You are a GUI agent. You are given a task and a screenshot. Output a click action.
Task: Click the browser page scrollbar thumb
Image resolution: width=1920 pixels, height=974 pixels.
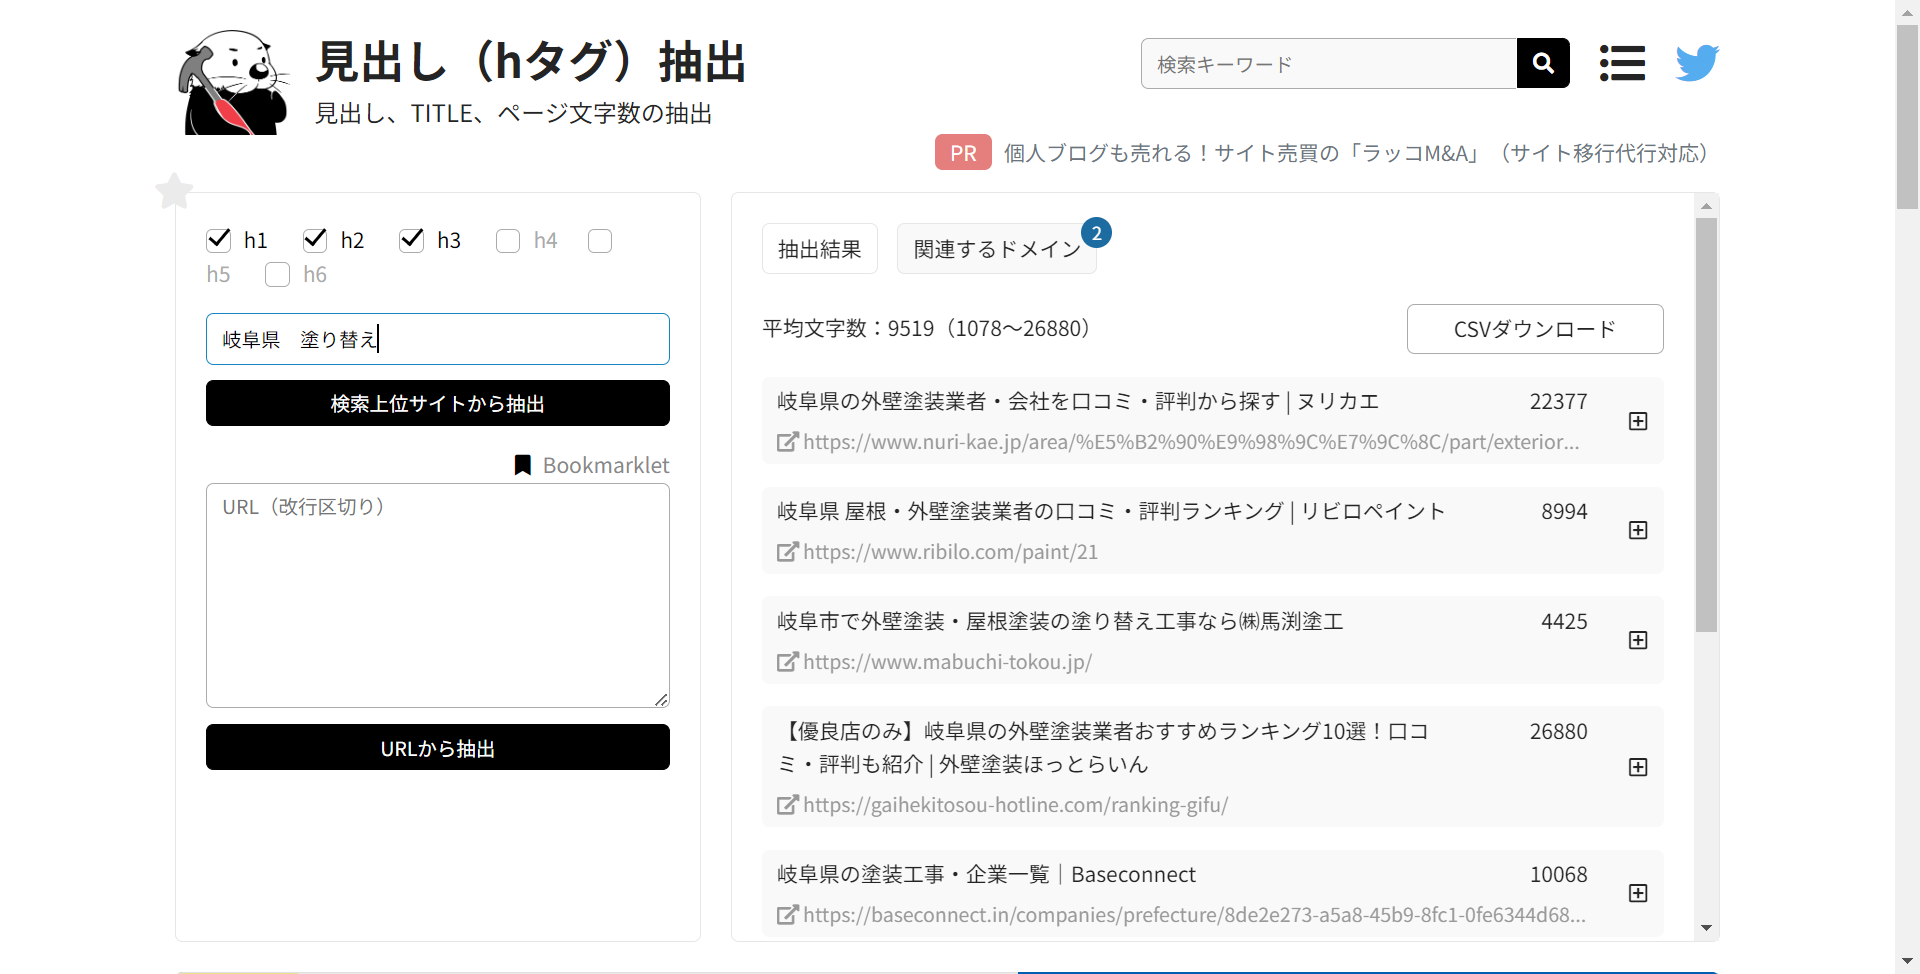(1907, 117)
